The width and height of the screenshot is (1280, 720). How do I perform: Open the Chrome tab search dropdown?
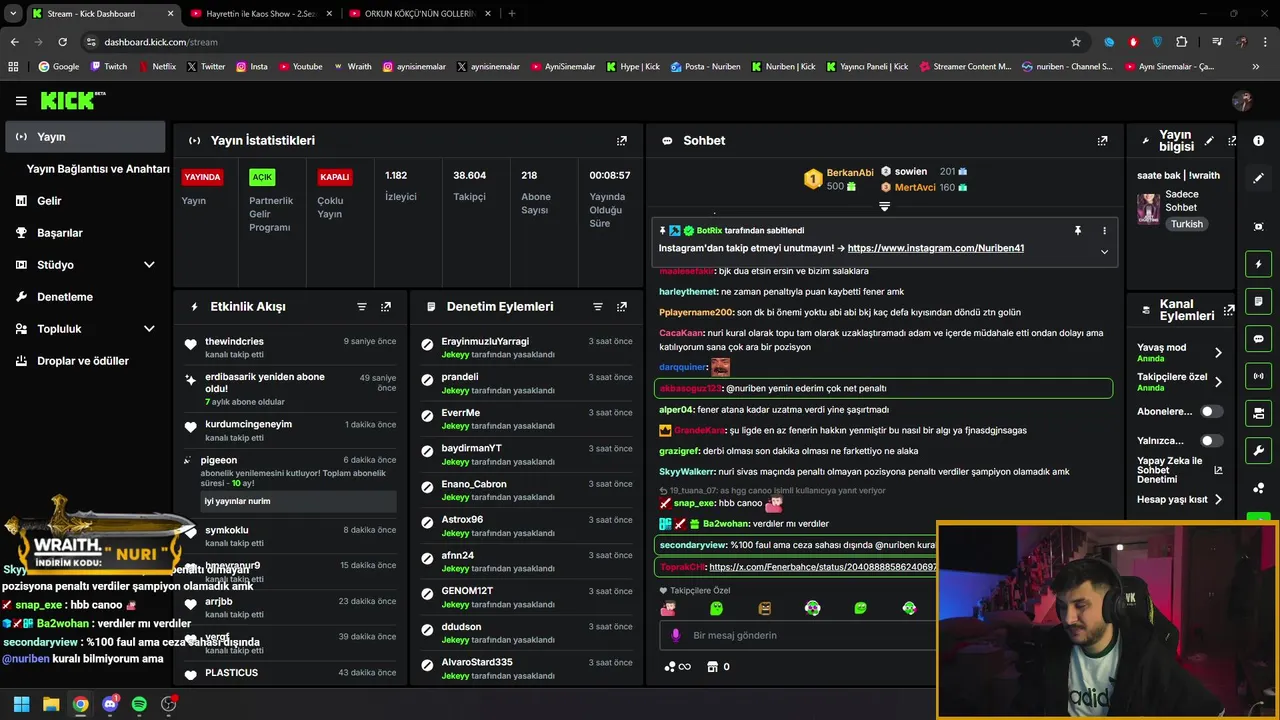(x=13, y=13)
